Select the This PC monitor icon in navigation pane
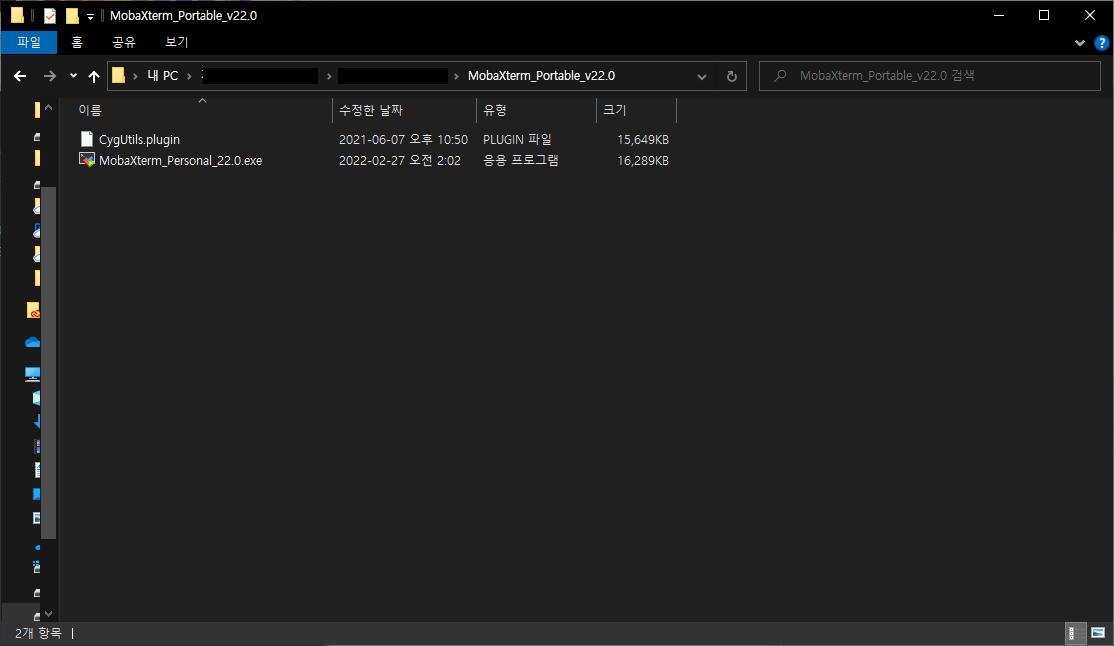Screen dimensions: 1114x646 [x=33, y=374]
